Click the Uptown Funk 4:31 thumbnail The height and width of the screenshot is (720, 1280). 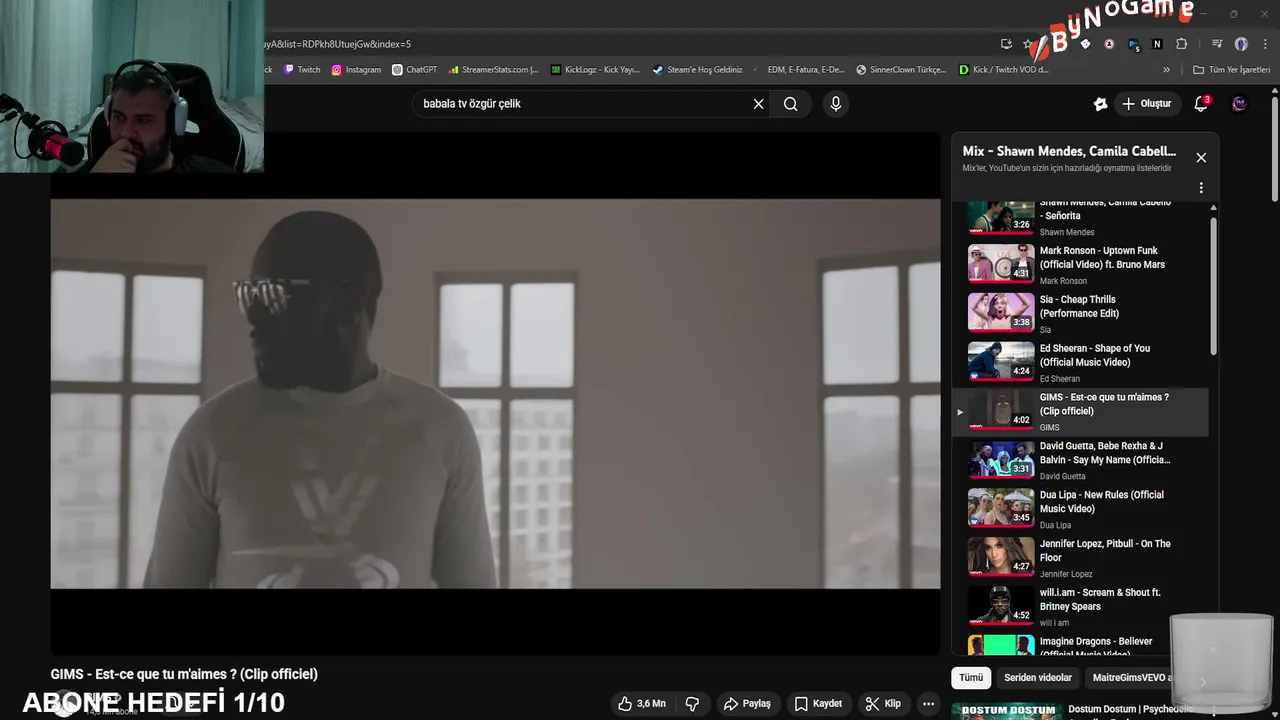pos(1001,264)
